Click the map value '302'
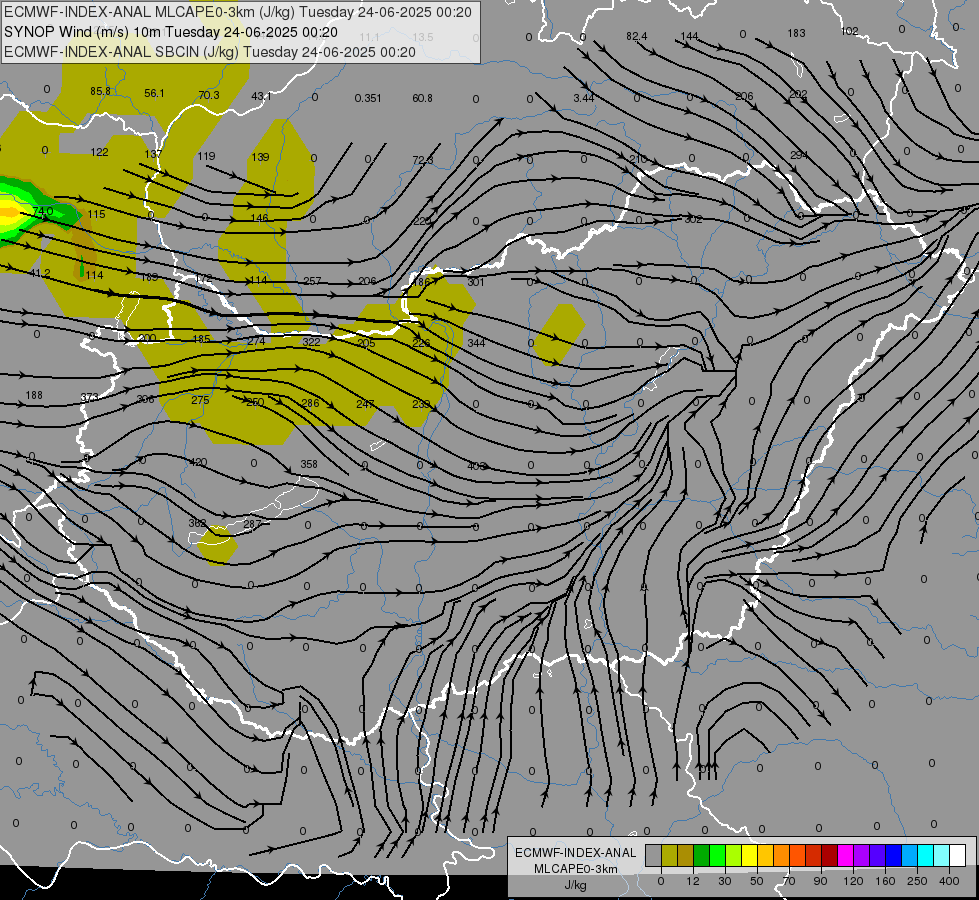The height and width of the screenshot is (900, 979). (x=693, y=219)
